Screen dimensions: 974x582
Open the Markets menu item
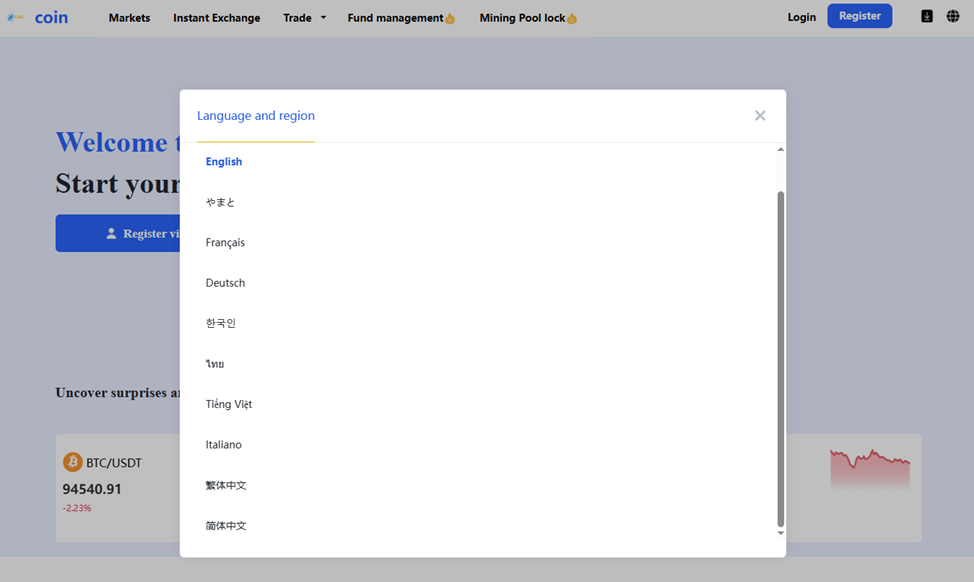pyautogui.click(x=129, y=18)
